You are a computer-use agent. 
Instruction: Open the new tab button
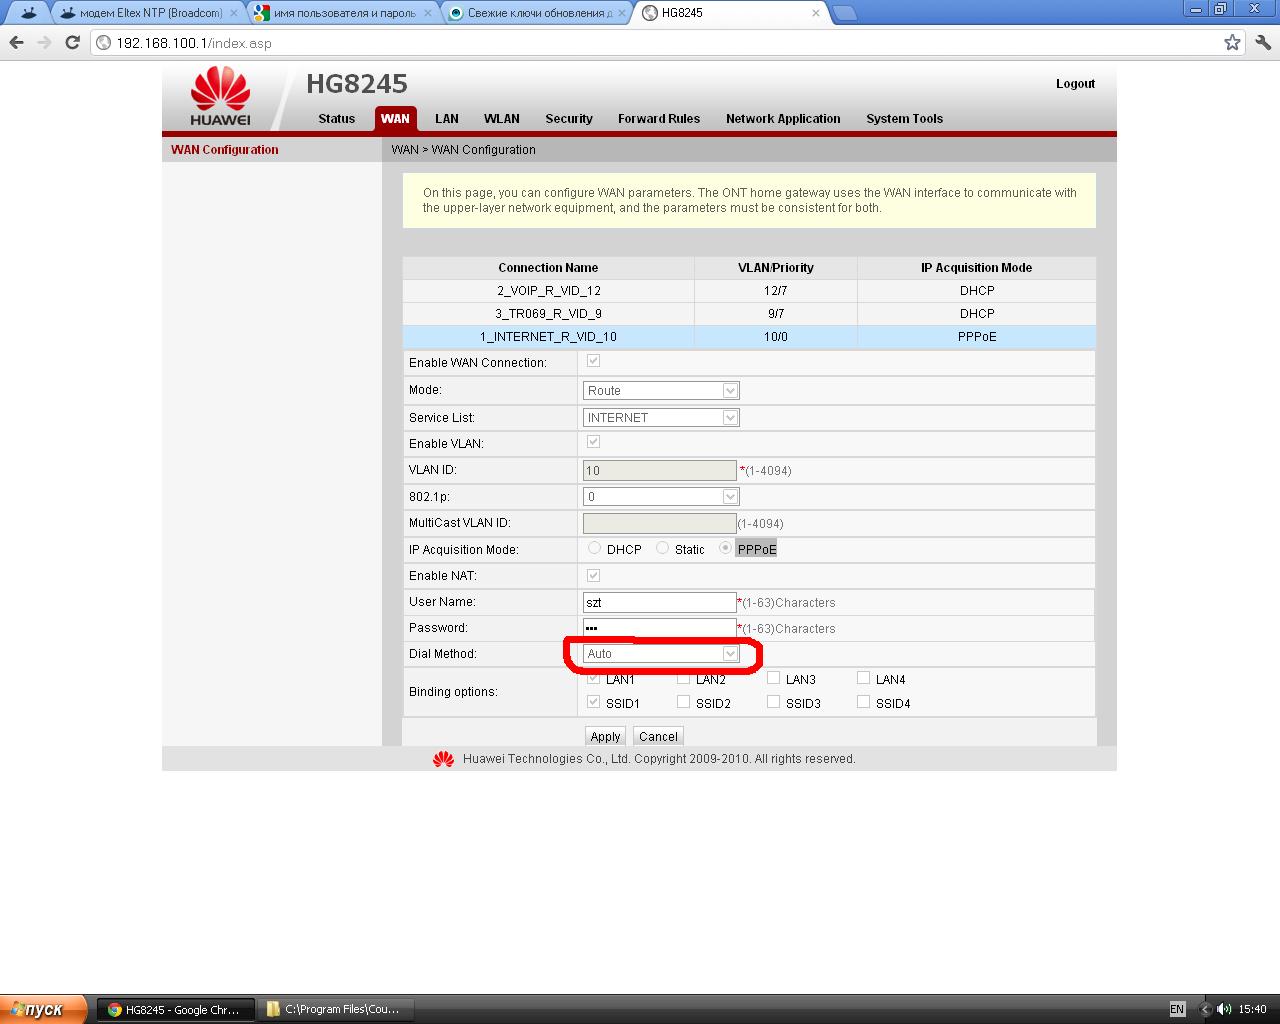(844, 13)
